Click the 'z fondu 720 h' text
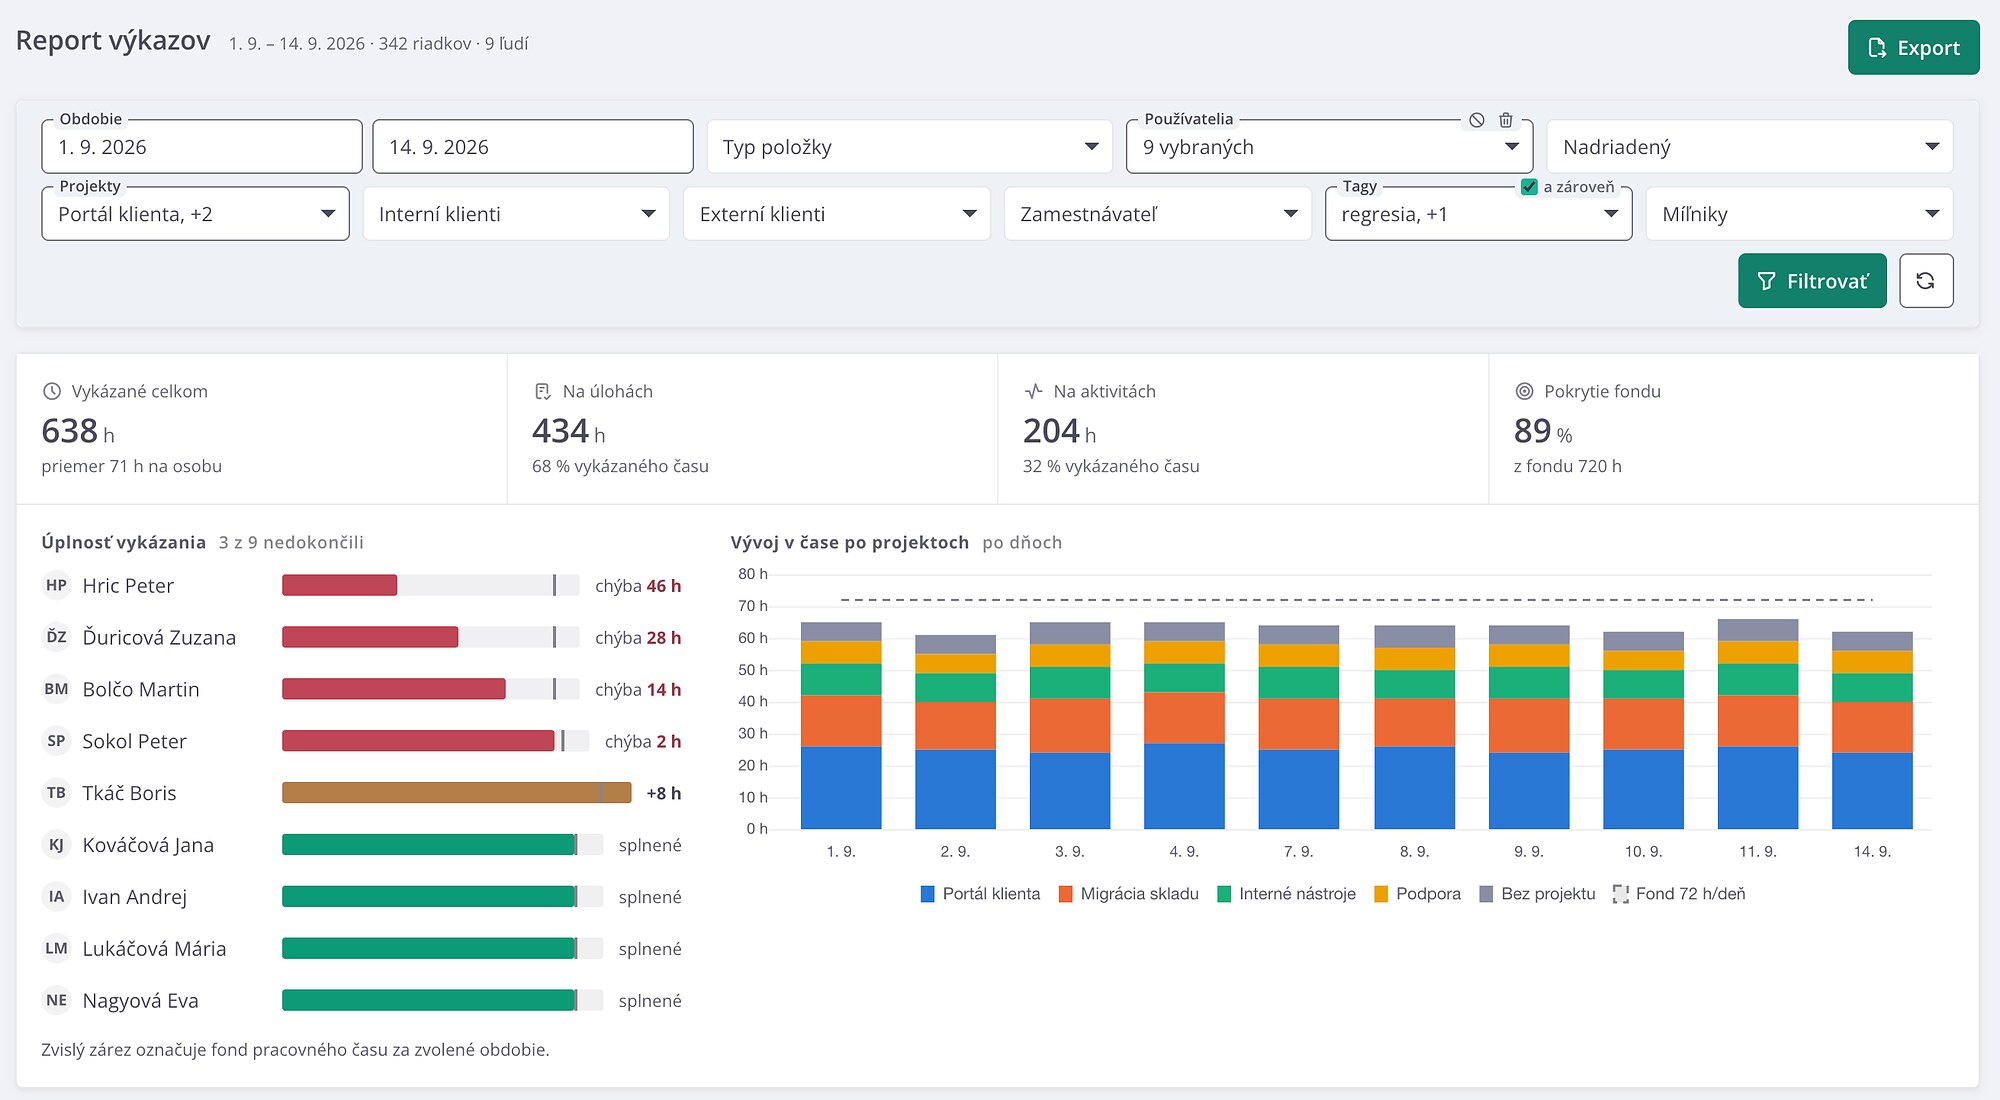 [1568, 466]
